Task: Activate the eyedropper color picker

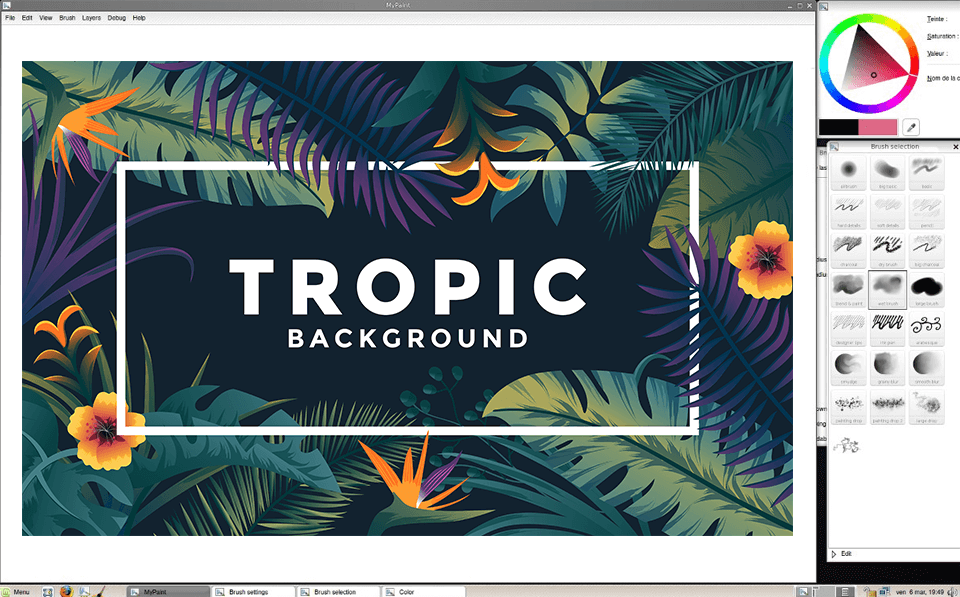Action: coord(911,127)
